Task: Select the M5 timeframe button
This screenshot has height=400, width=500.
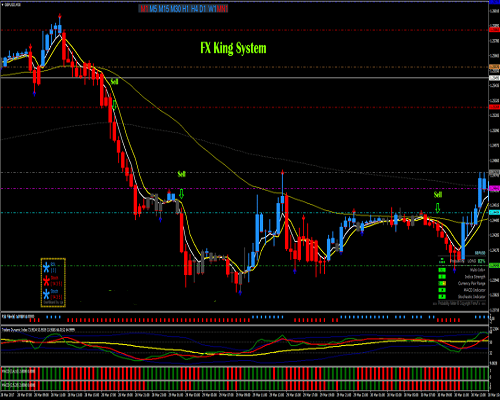Action: 153,9
